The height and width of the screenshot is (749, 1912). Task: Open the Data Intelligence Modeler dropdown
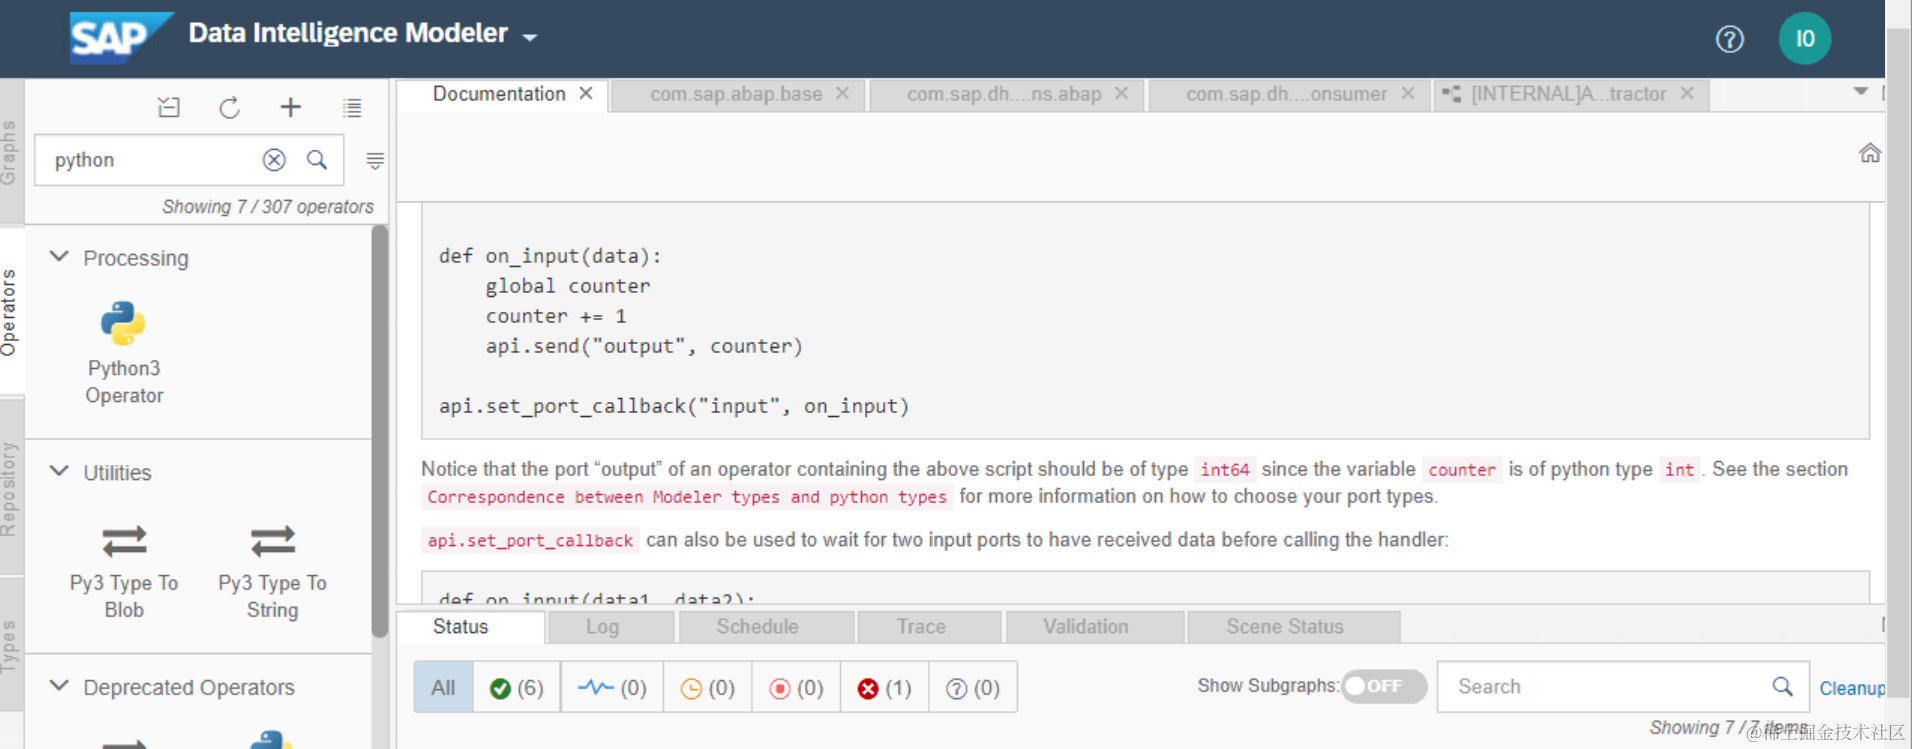coord(530,37)
